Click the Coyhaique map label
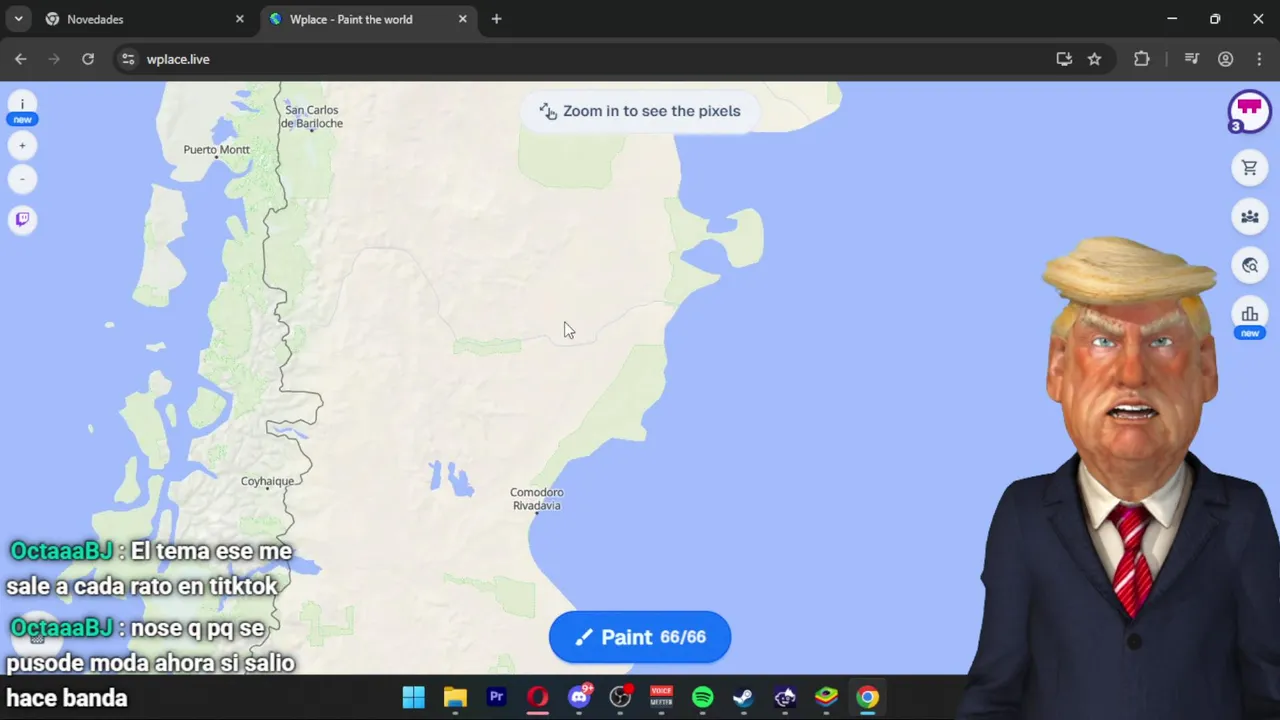The image size is (1280, 720). point(267,481)
